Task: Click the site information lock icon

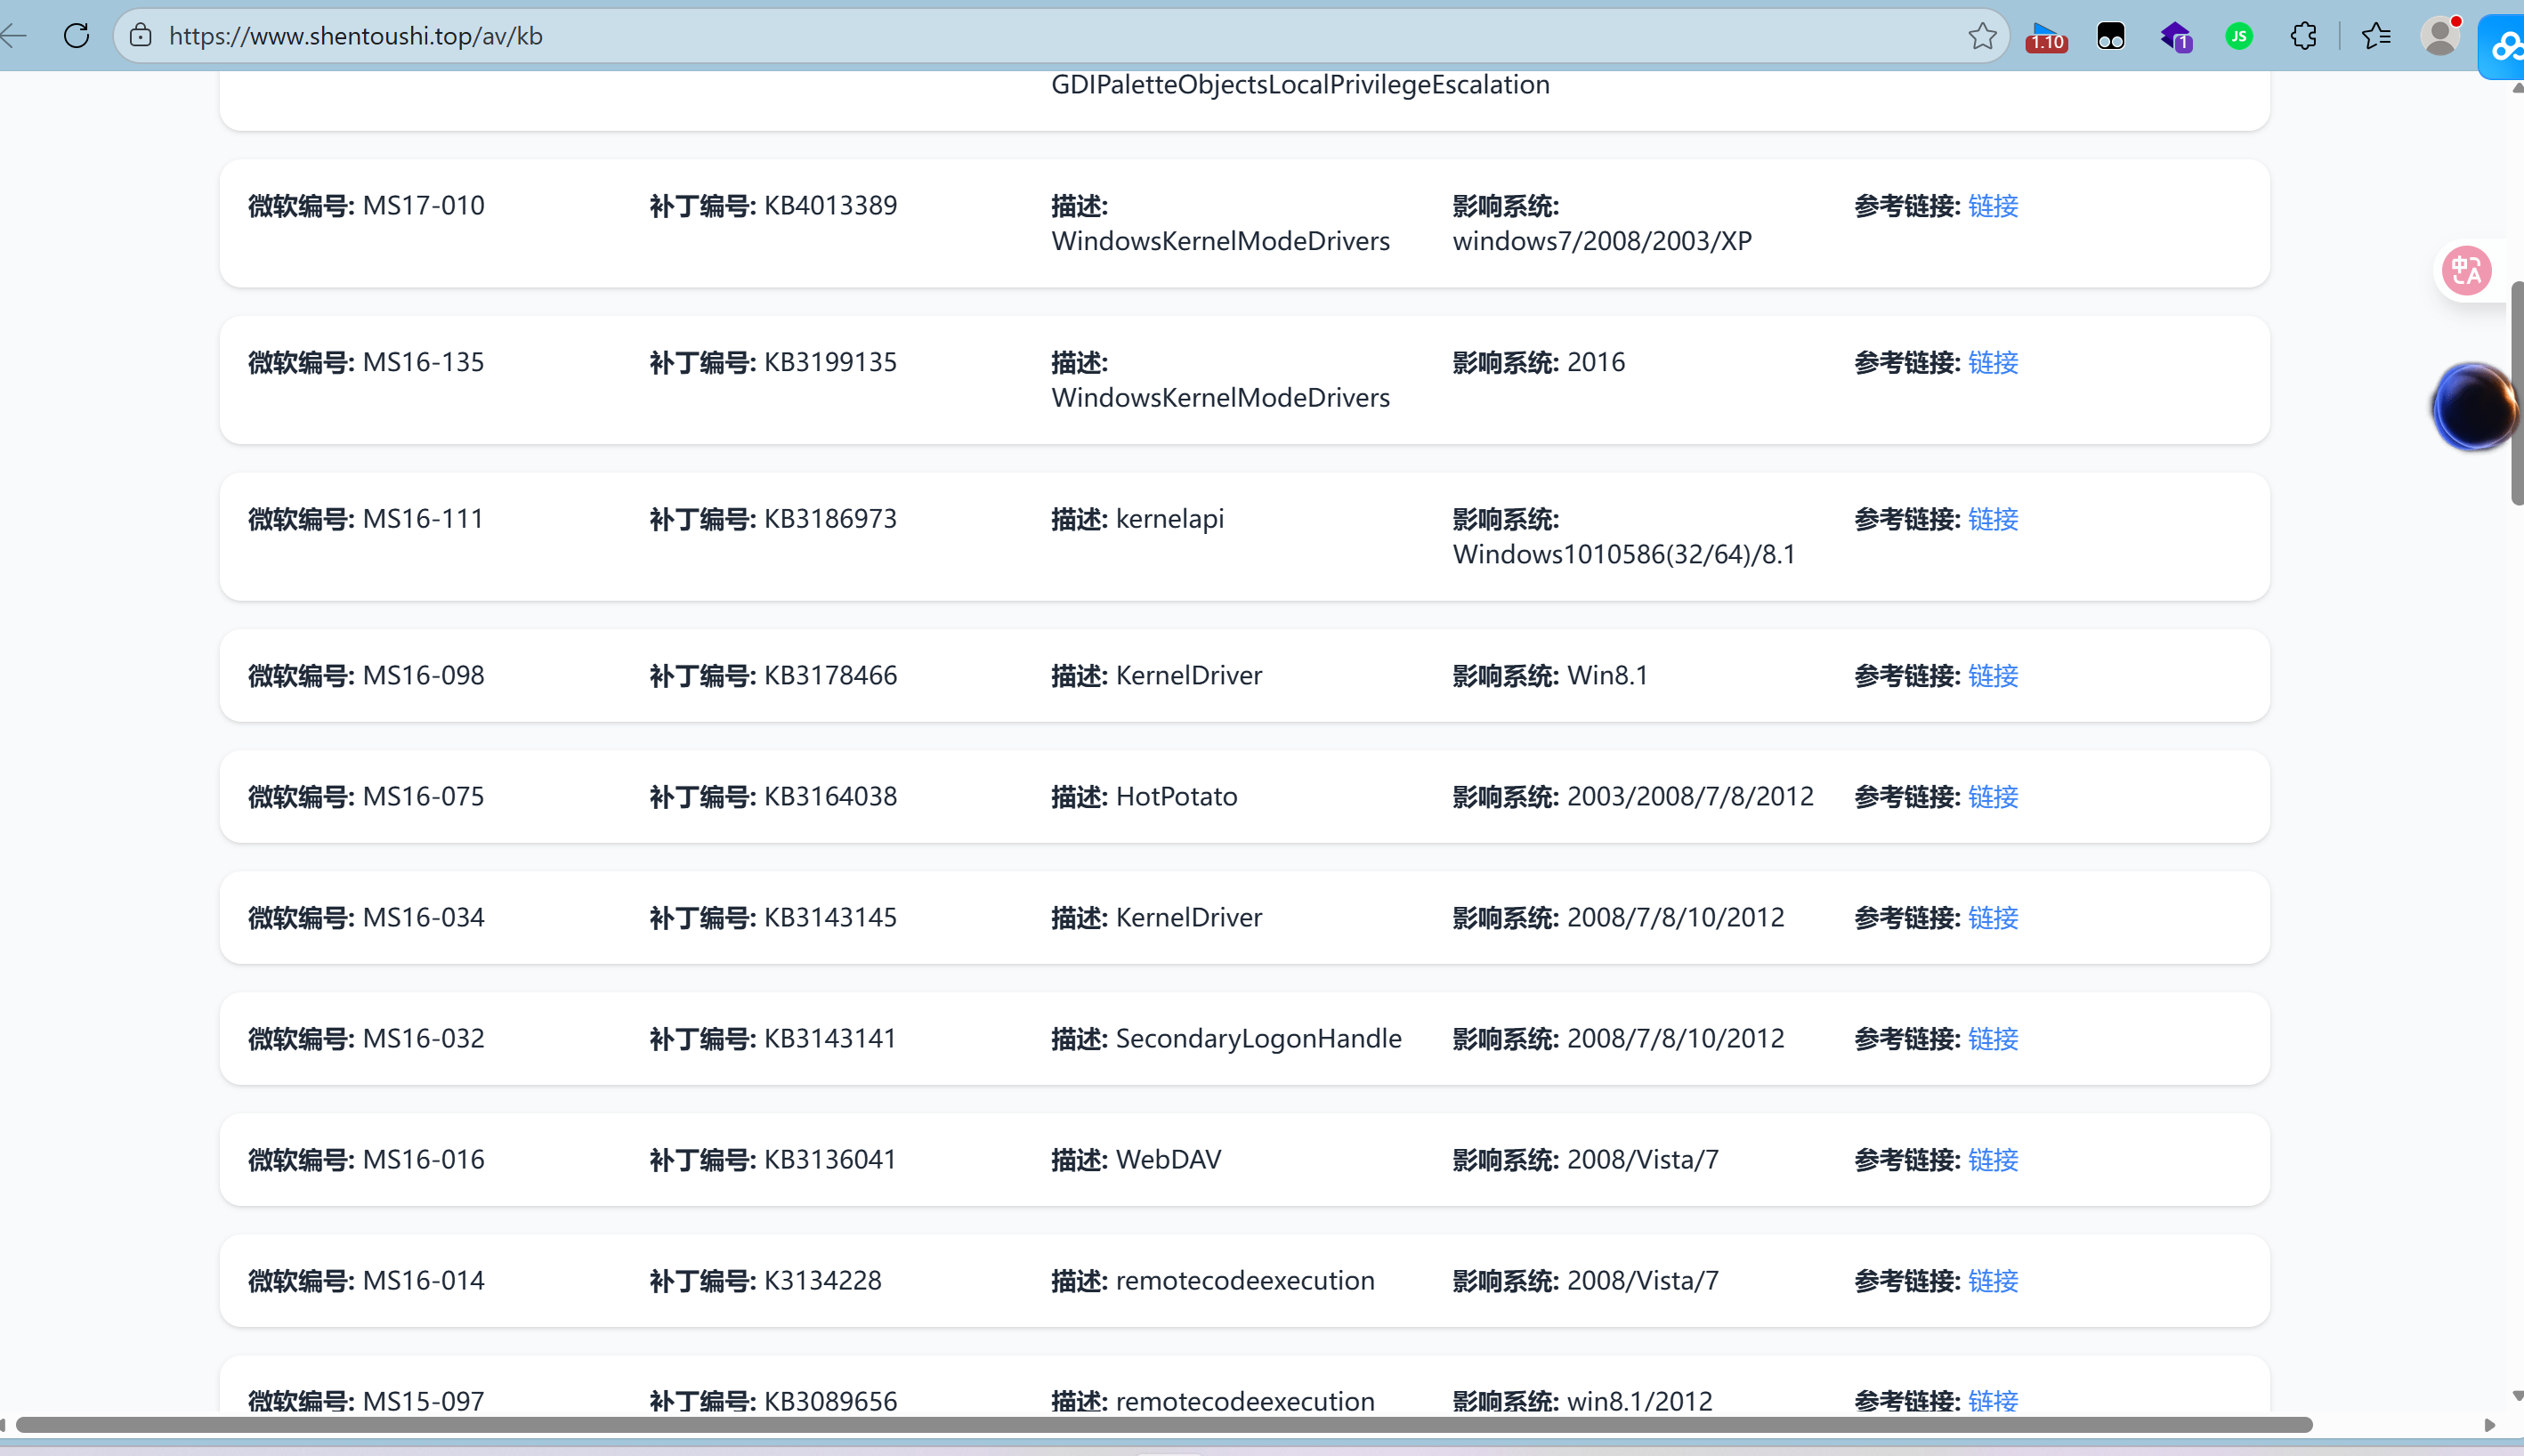Action: tap(141, 36)
